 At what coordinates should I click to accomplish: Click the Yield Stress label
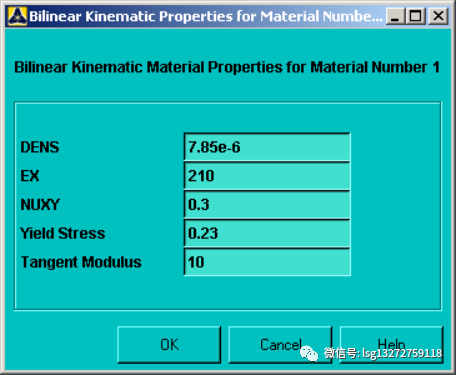click(x=63, y=233)
